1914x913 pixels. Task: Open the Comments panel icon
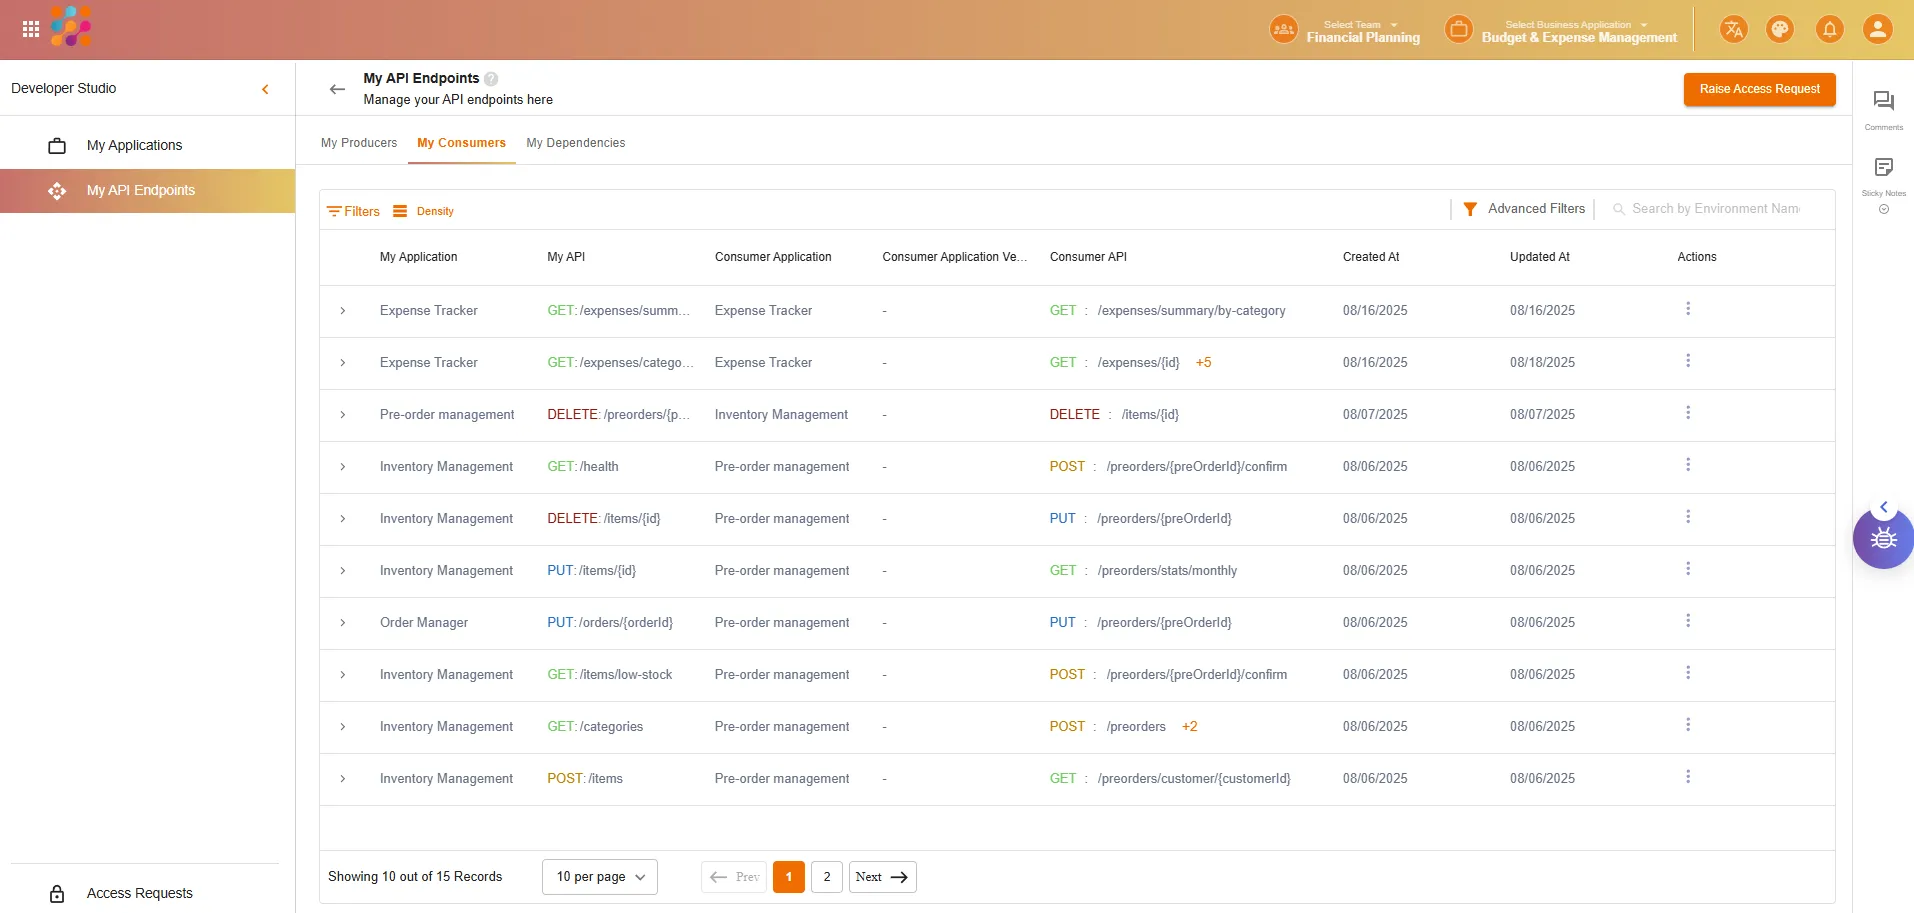[1883, 101]
